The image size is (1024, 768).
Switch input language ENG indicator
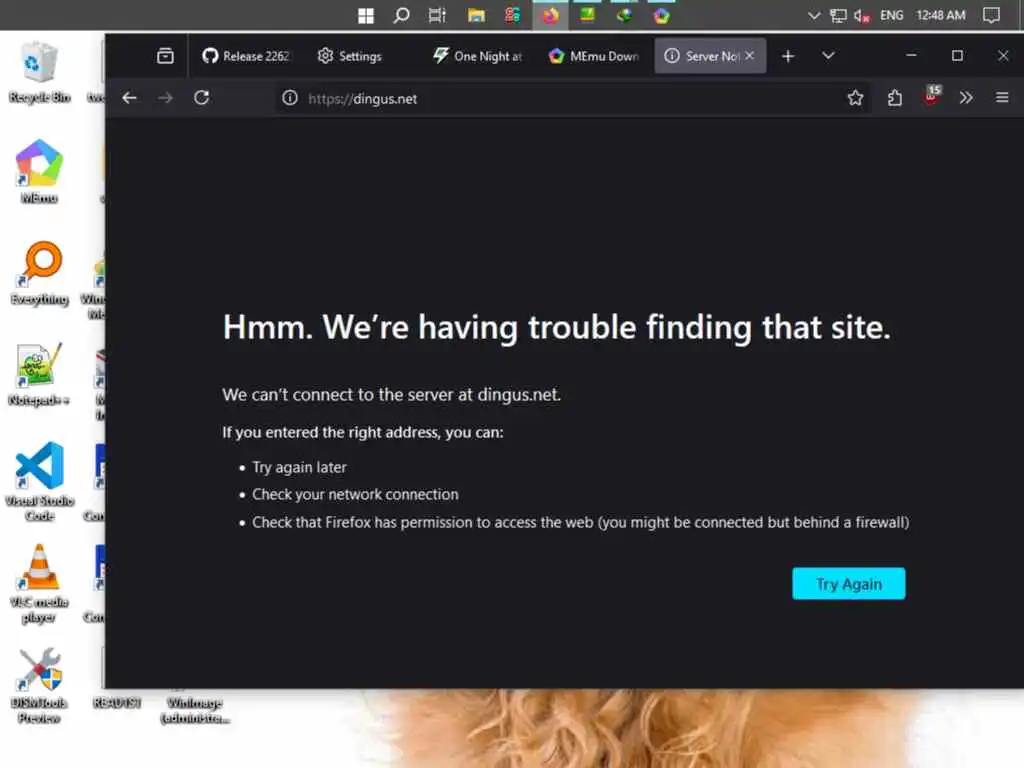point(891,15)
